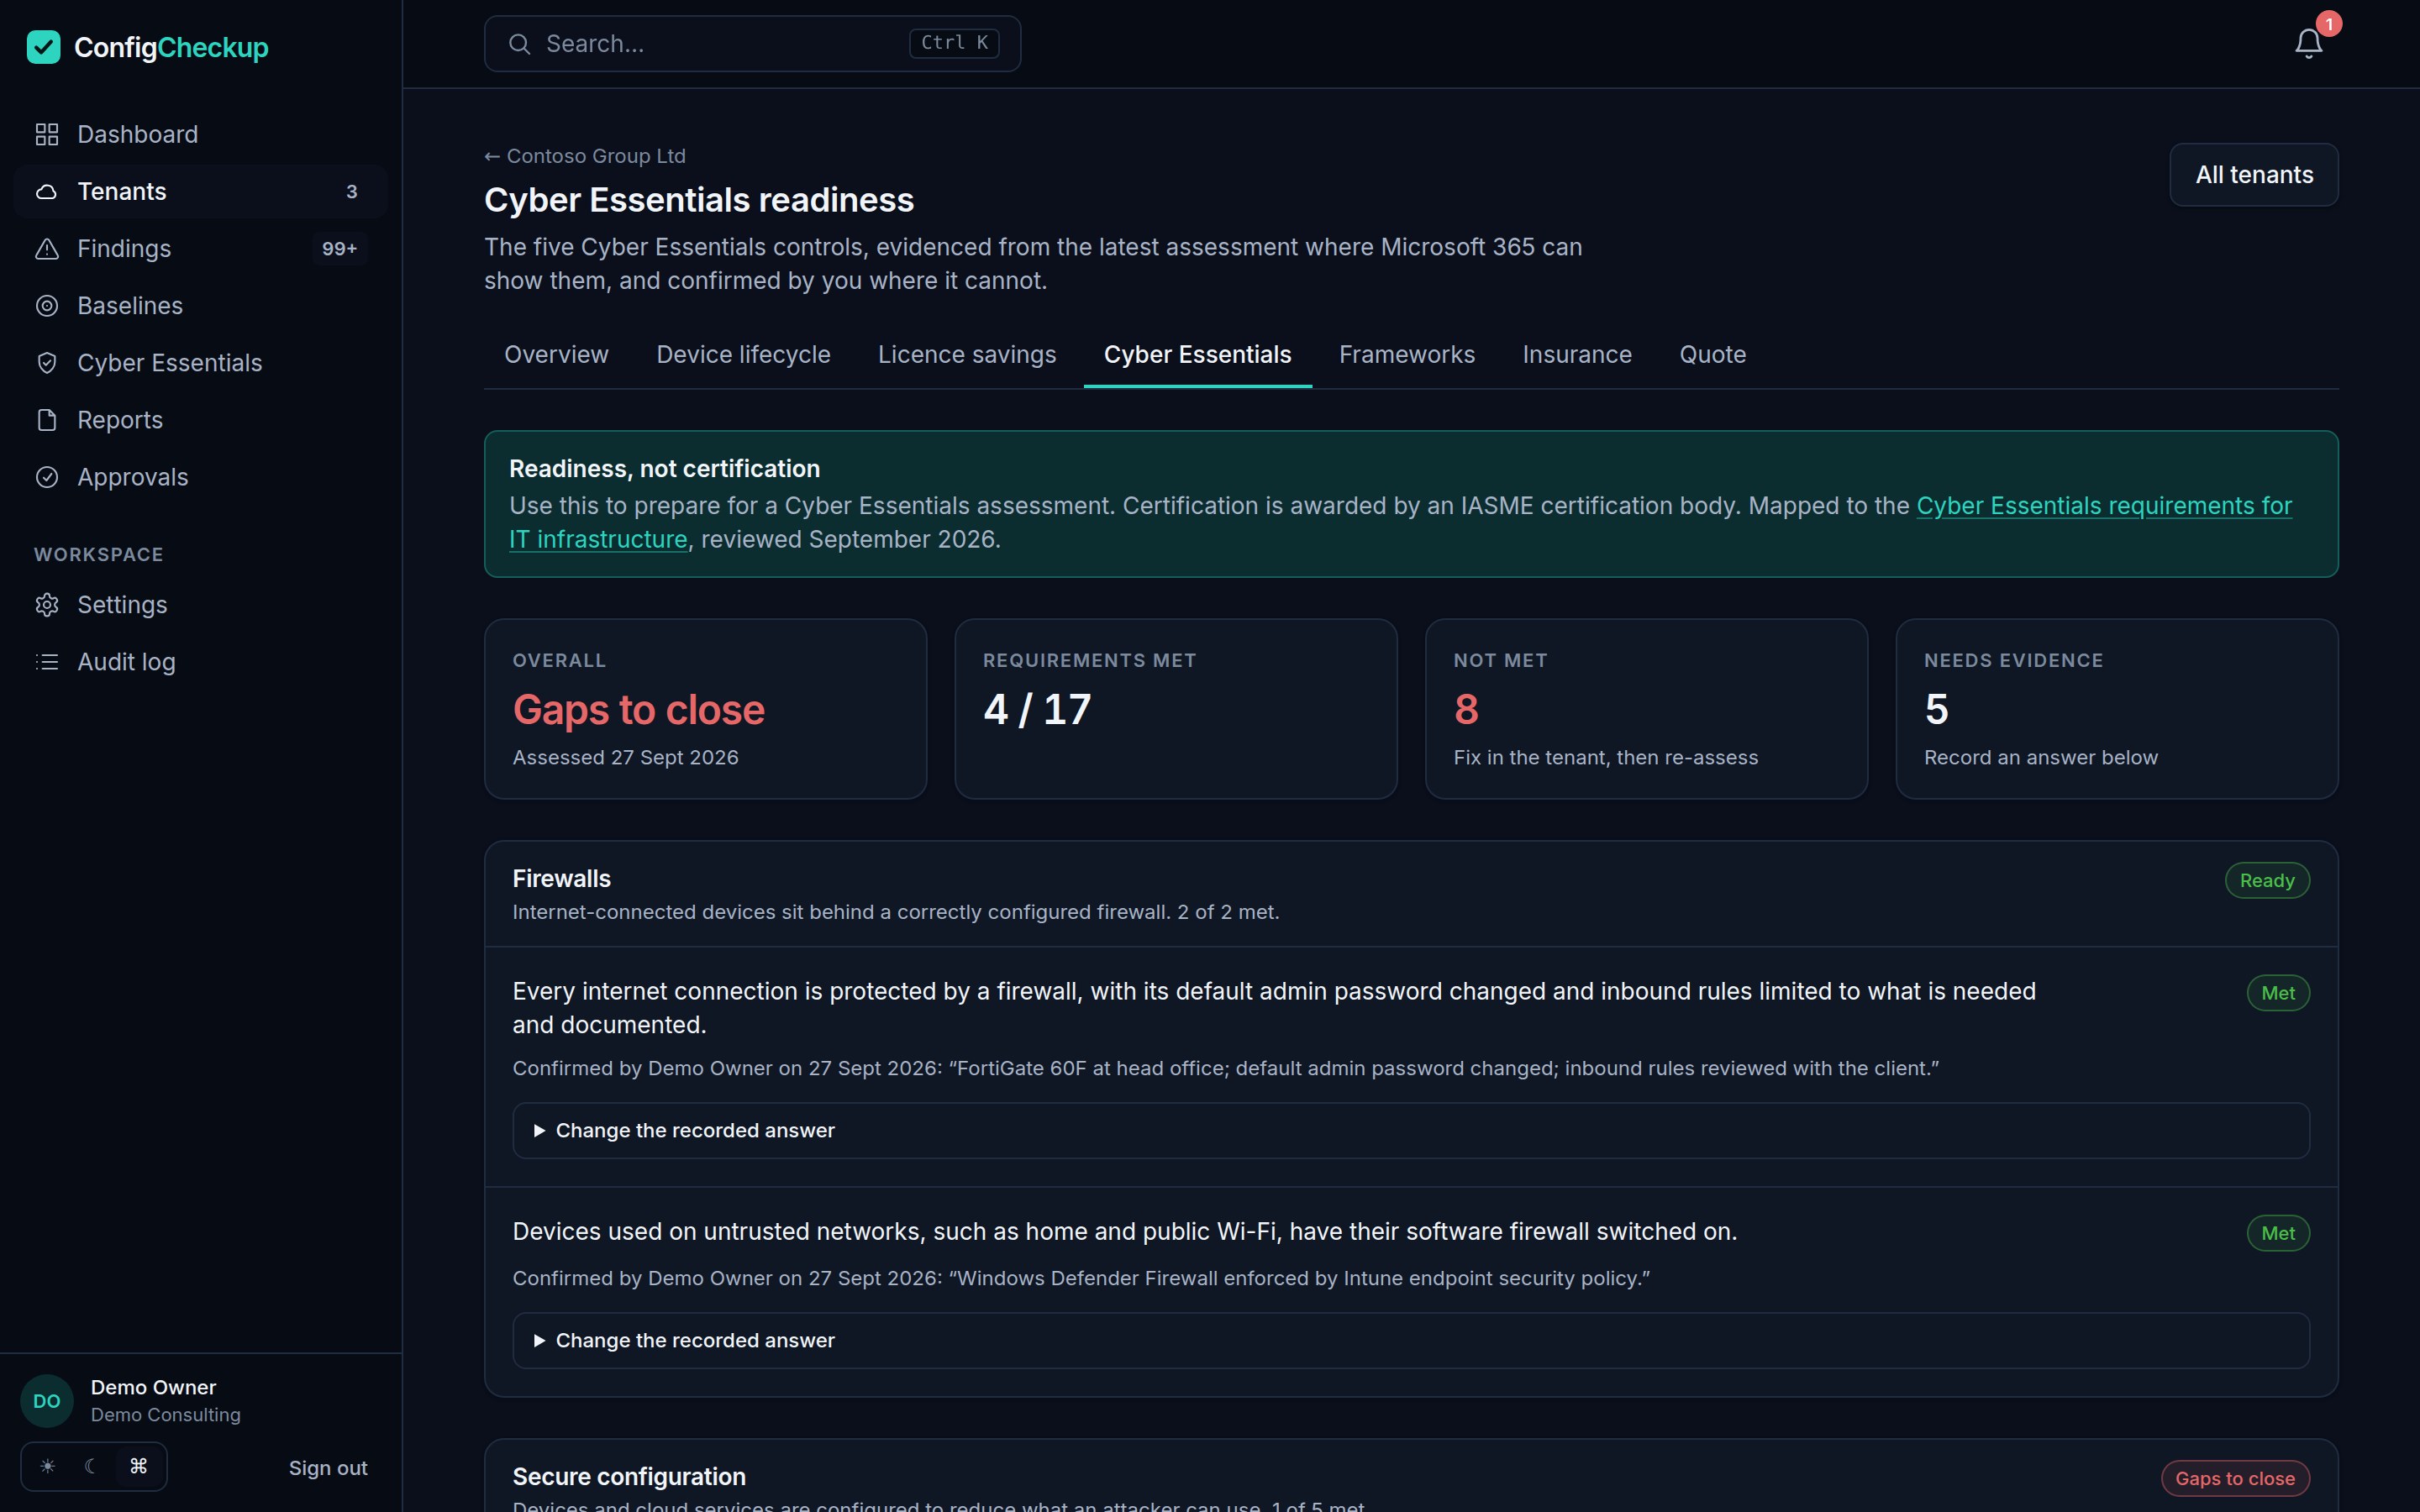
Task: Click the Needs Evidence count "5"
Action: coord(1936,709)
